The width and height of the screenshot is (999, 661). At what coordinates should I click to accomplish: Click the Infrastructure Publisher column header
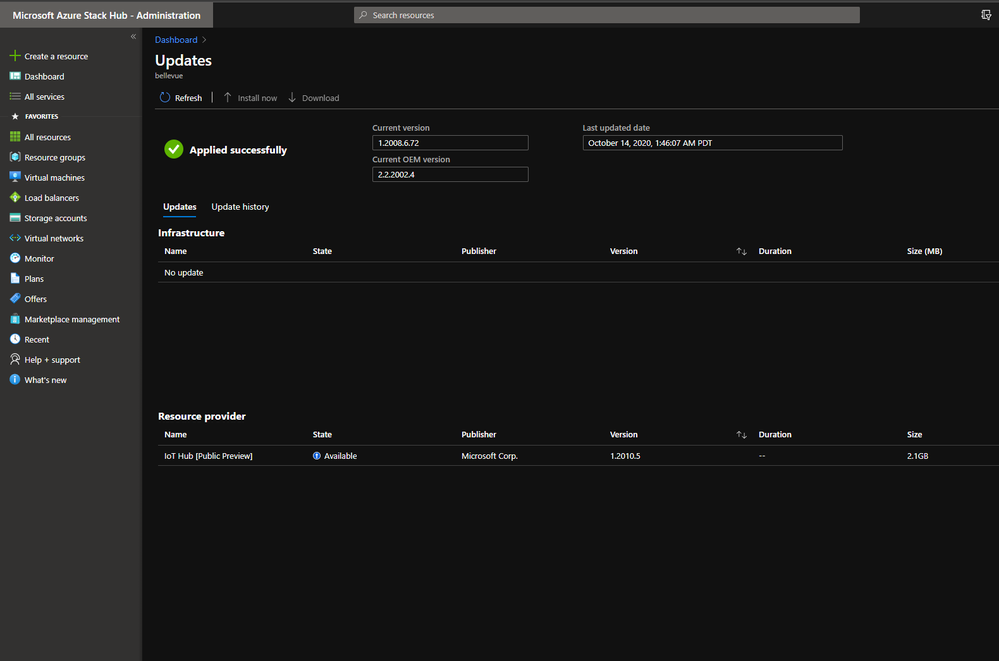[x=479, y=251]
